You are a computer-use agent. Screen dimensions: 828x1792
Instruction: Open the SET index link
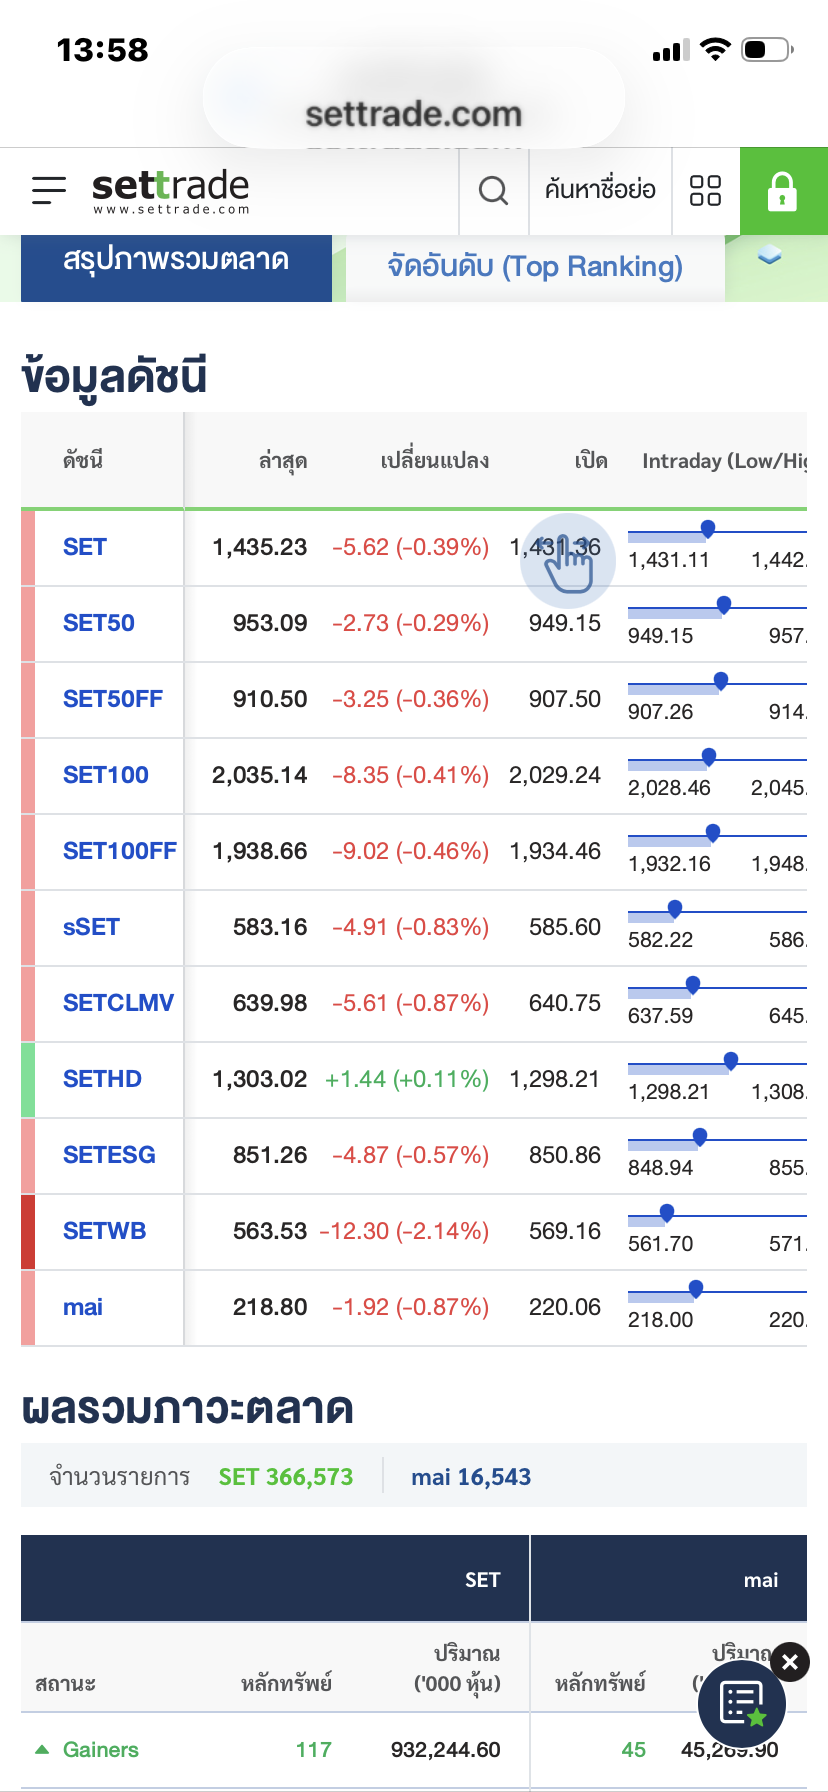[x=85, y=547]
